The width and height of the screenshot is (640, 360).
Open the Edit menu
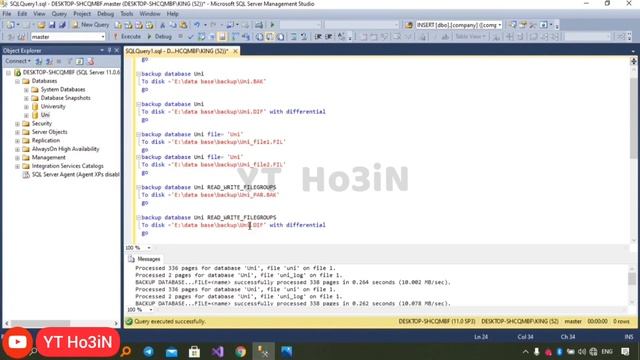(x=22, y=14)
